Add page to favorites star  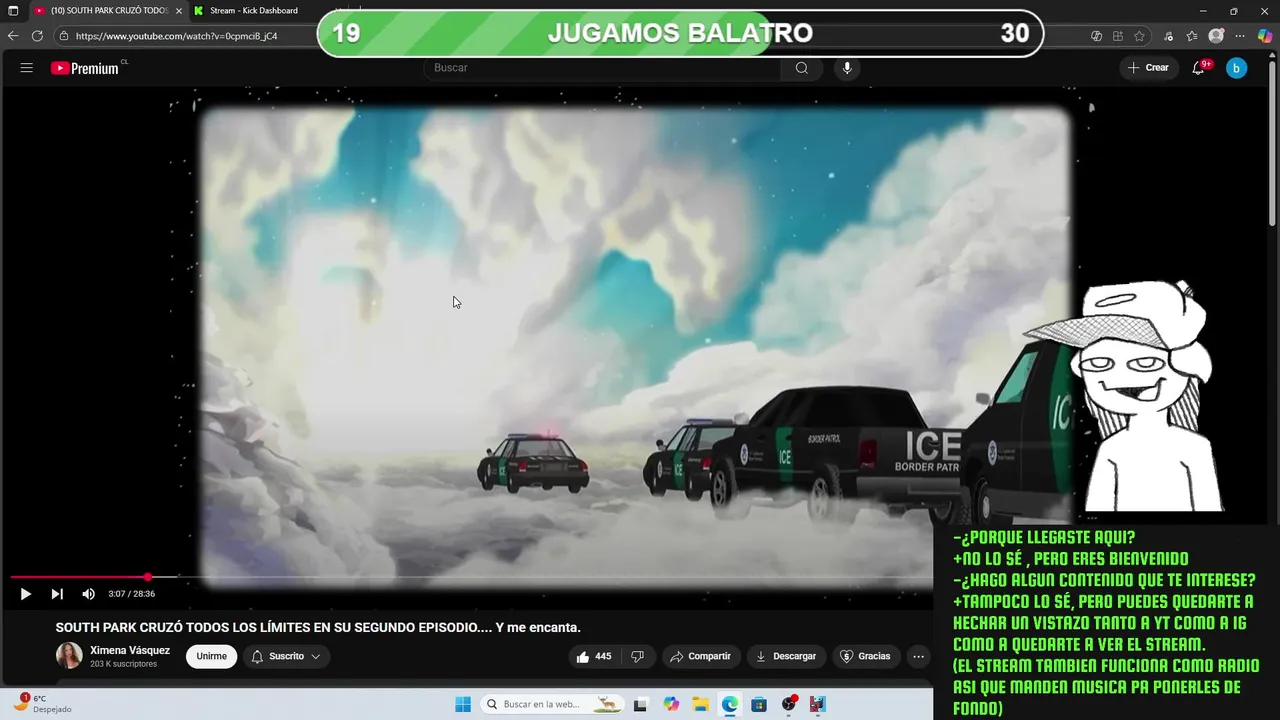pyautogui.click(x=1139, y=36)
